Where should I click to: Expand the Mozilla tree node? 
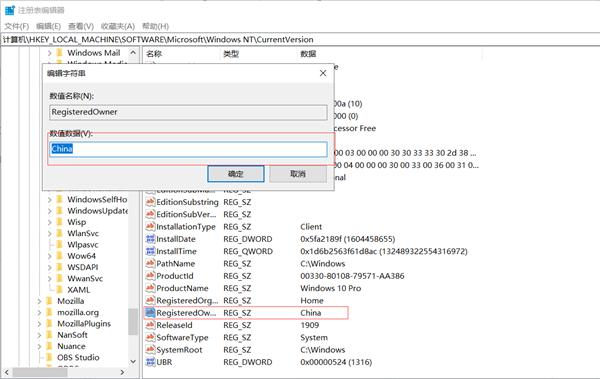pos(39,301)
